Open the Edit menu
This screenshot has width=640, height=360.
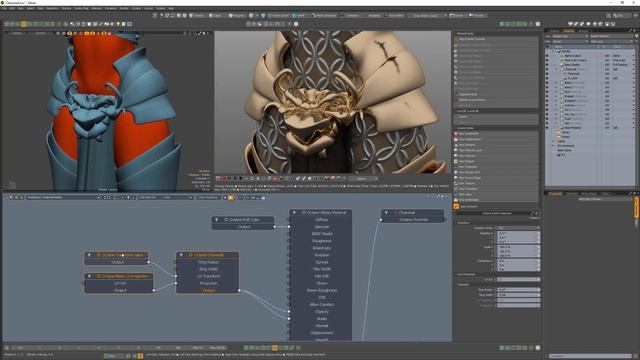(x=12, y=8)
